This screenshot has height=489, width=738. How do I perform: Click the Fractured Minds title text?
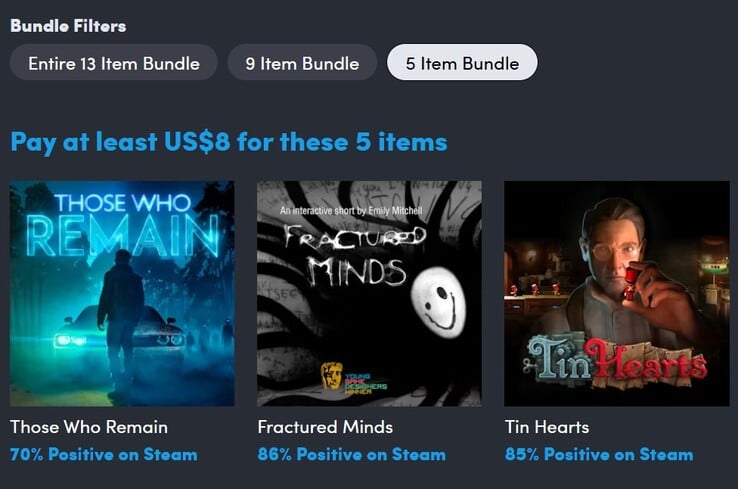[x=325, y=427]
